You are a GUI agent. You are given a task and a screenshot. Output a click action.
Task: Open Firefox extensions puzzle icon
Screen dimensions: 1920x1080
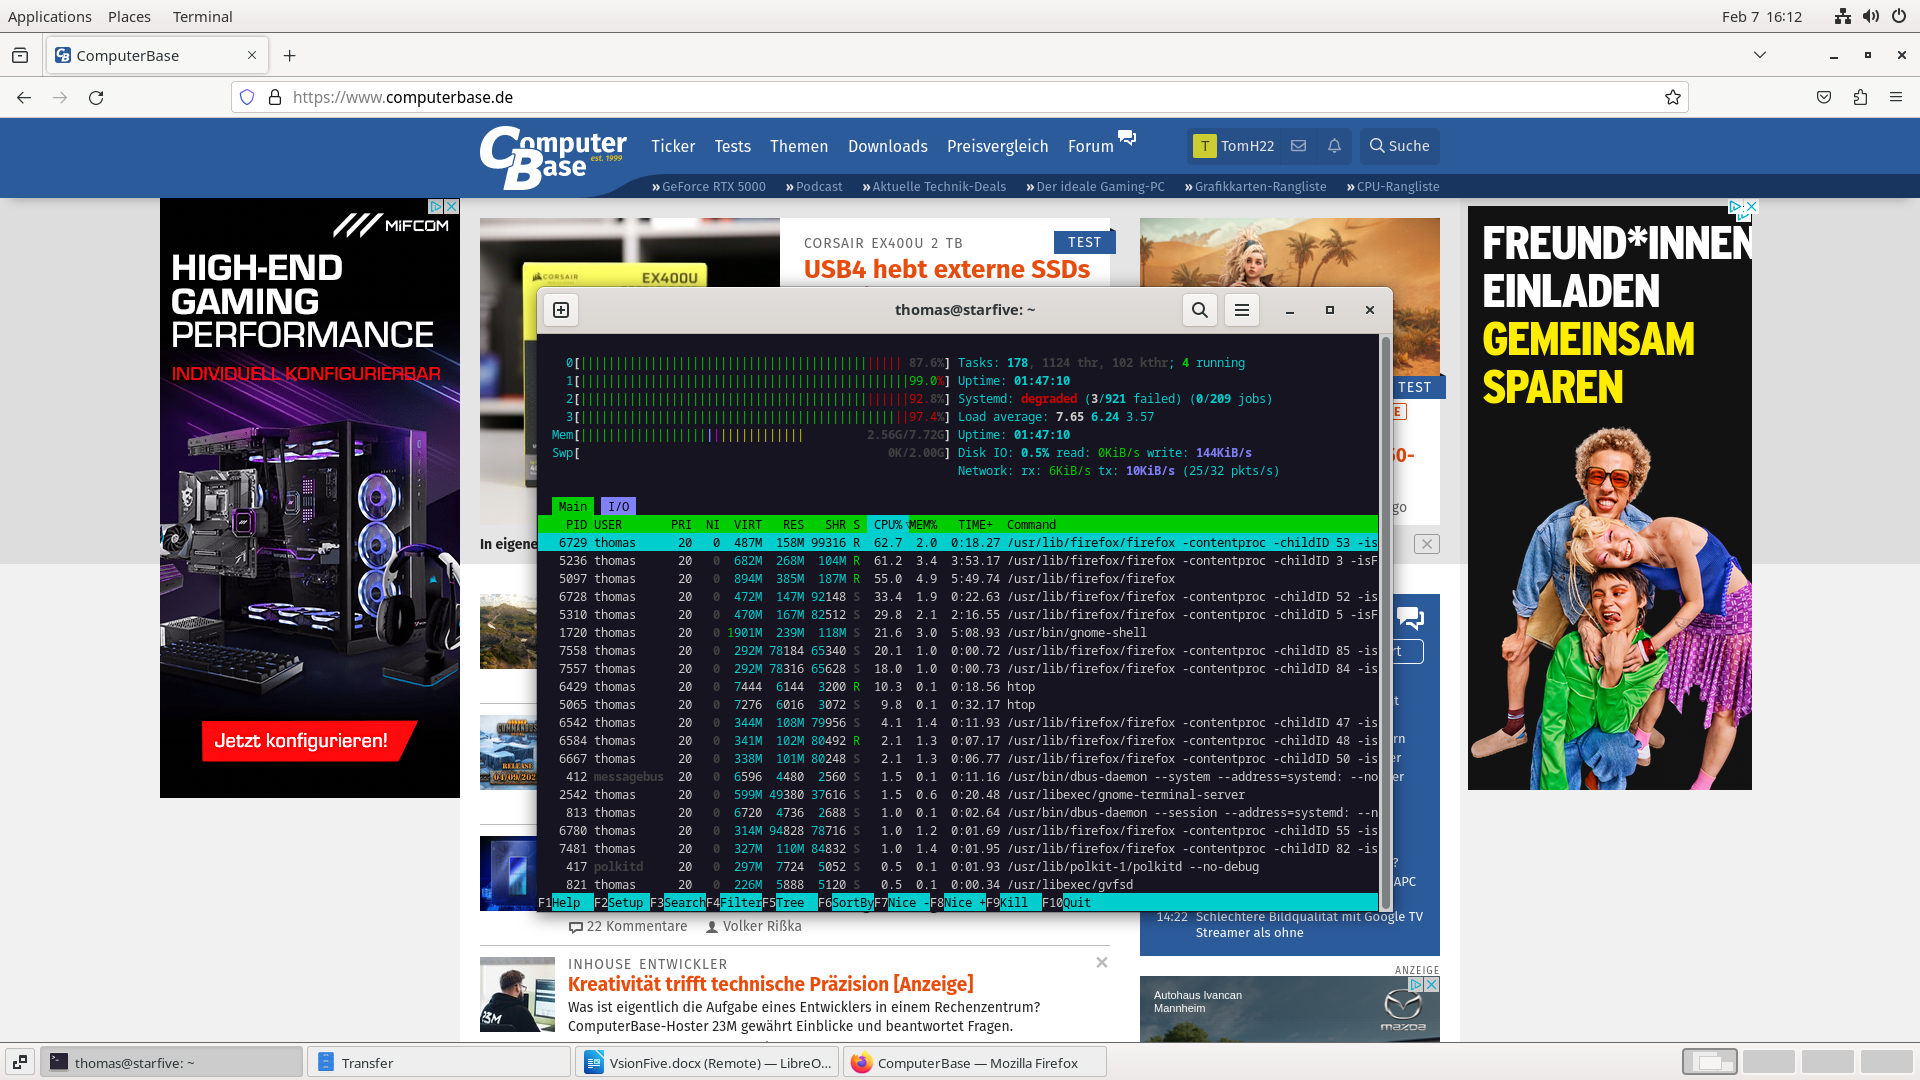click(x=1860, y=97)
